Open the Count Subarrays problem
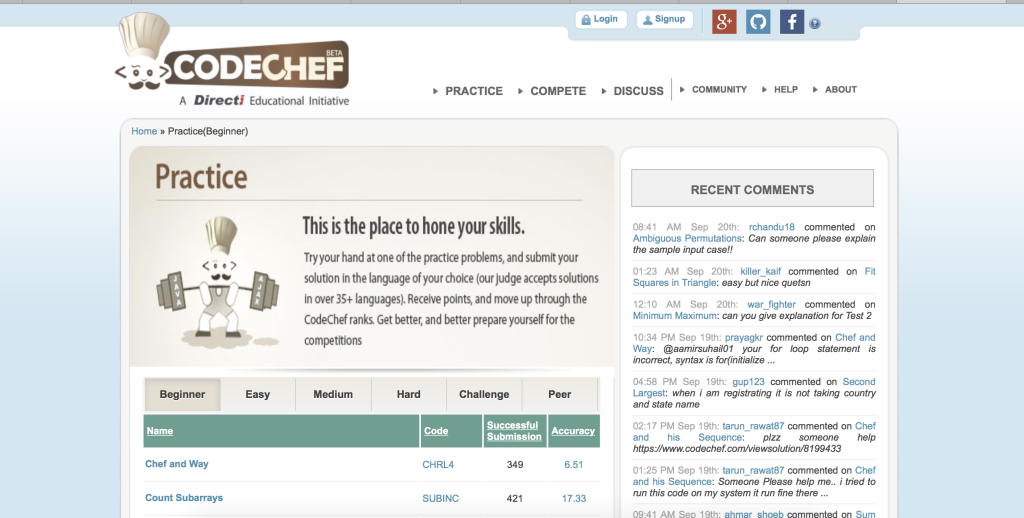The width and height of the screenshot is (1024, 518). pyautogui.click(x=184, y=498)
